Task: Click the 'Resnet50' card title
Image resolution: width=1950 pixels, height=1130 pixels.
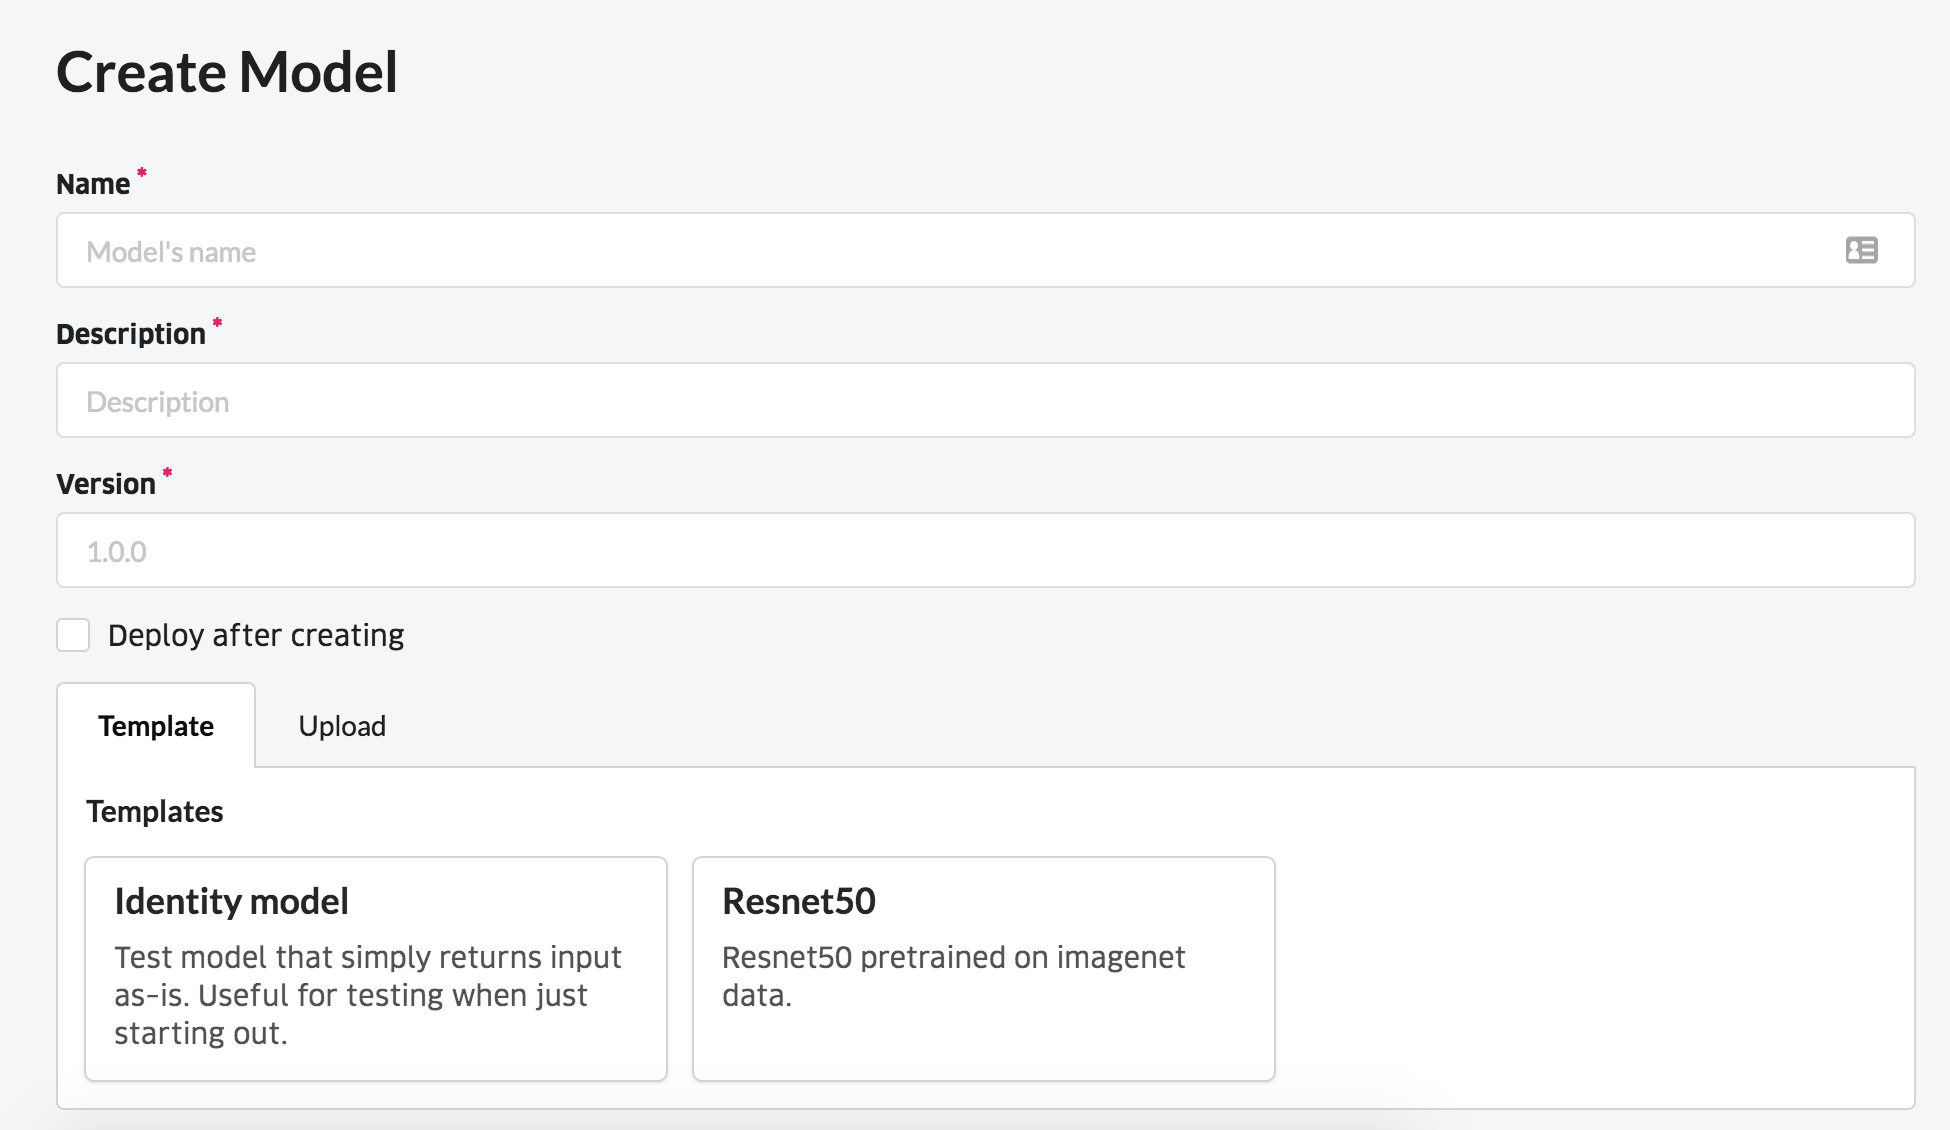Action: point(799,901)
